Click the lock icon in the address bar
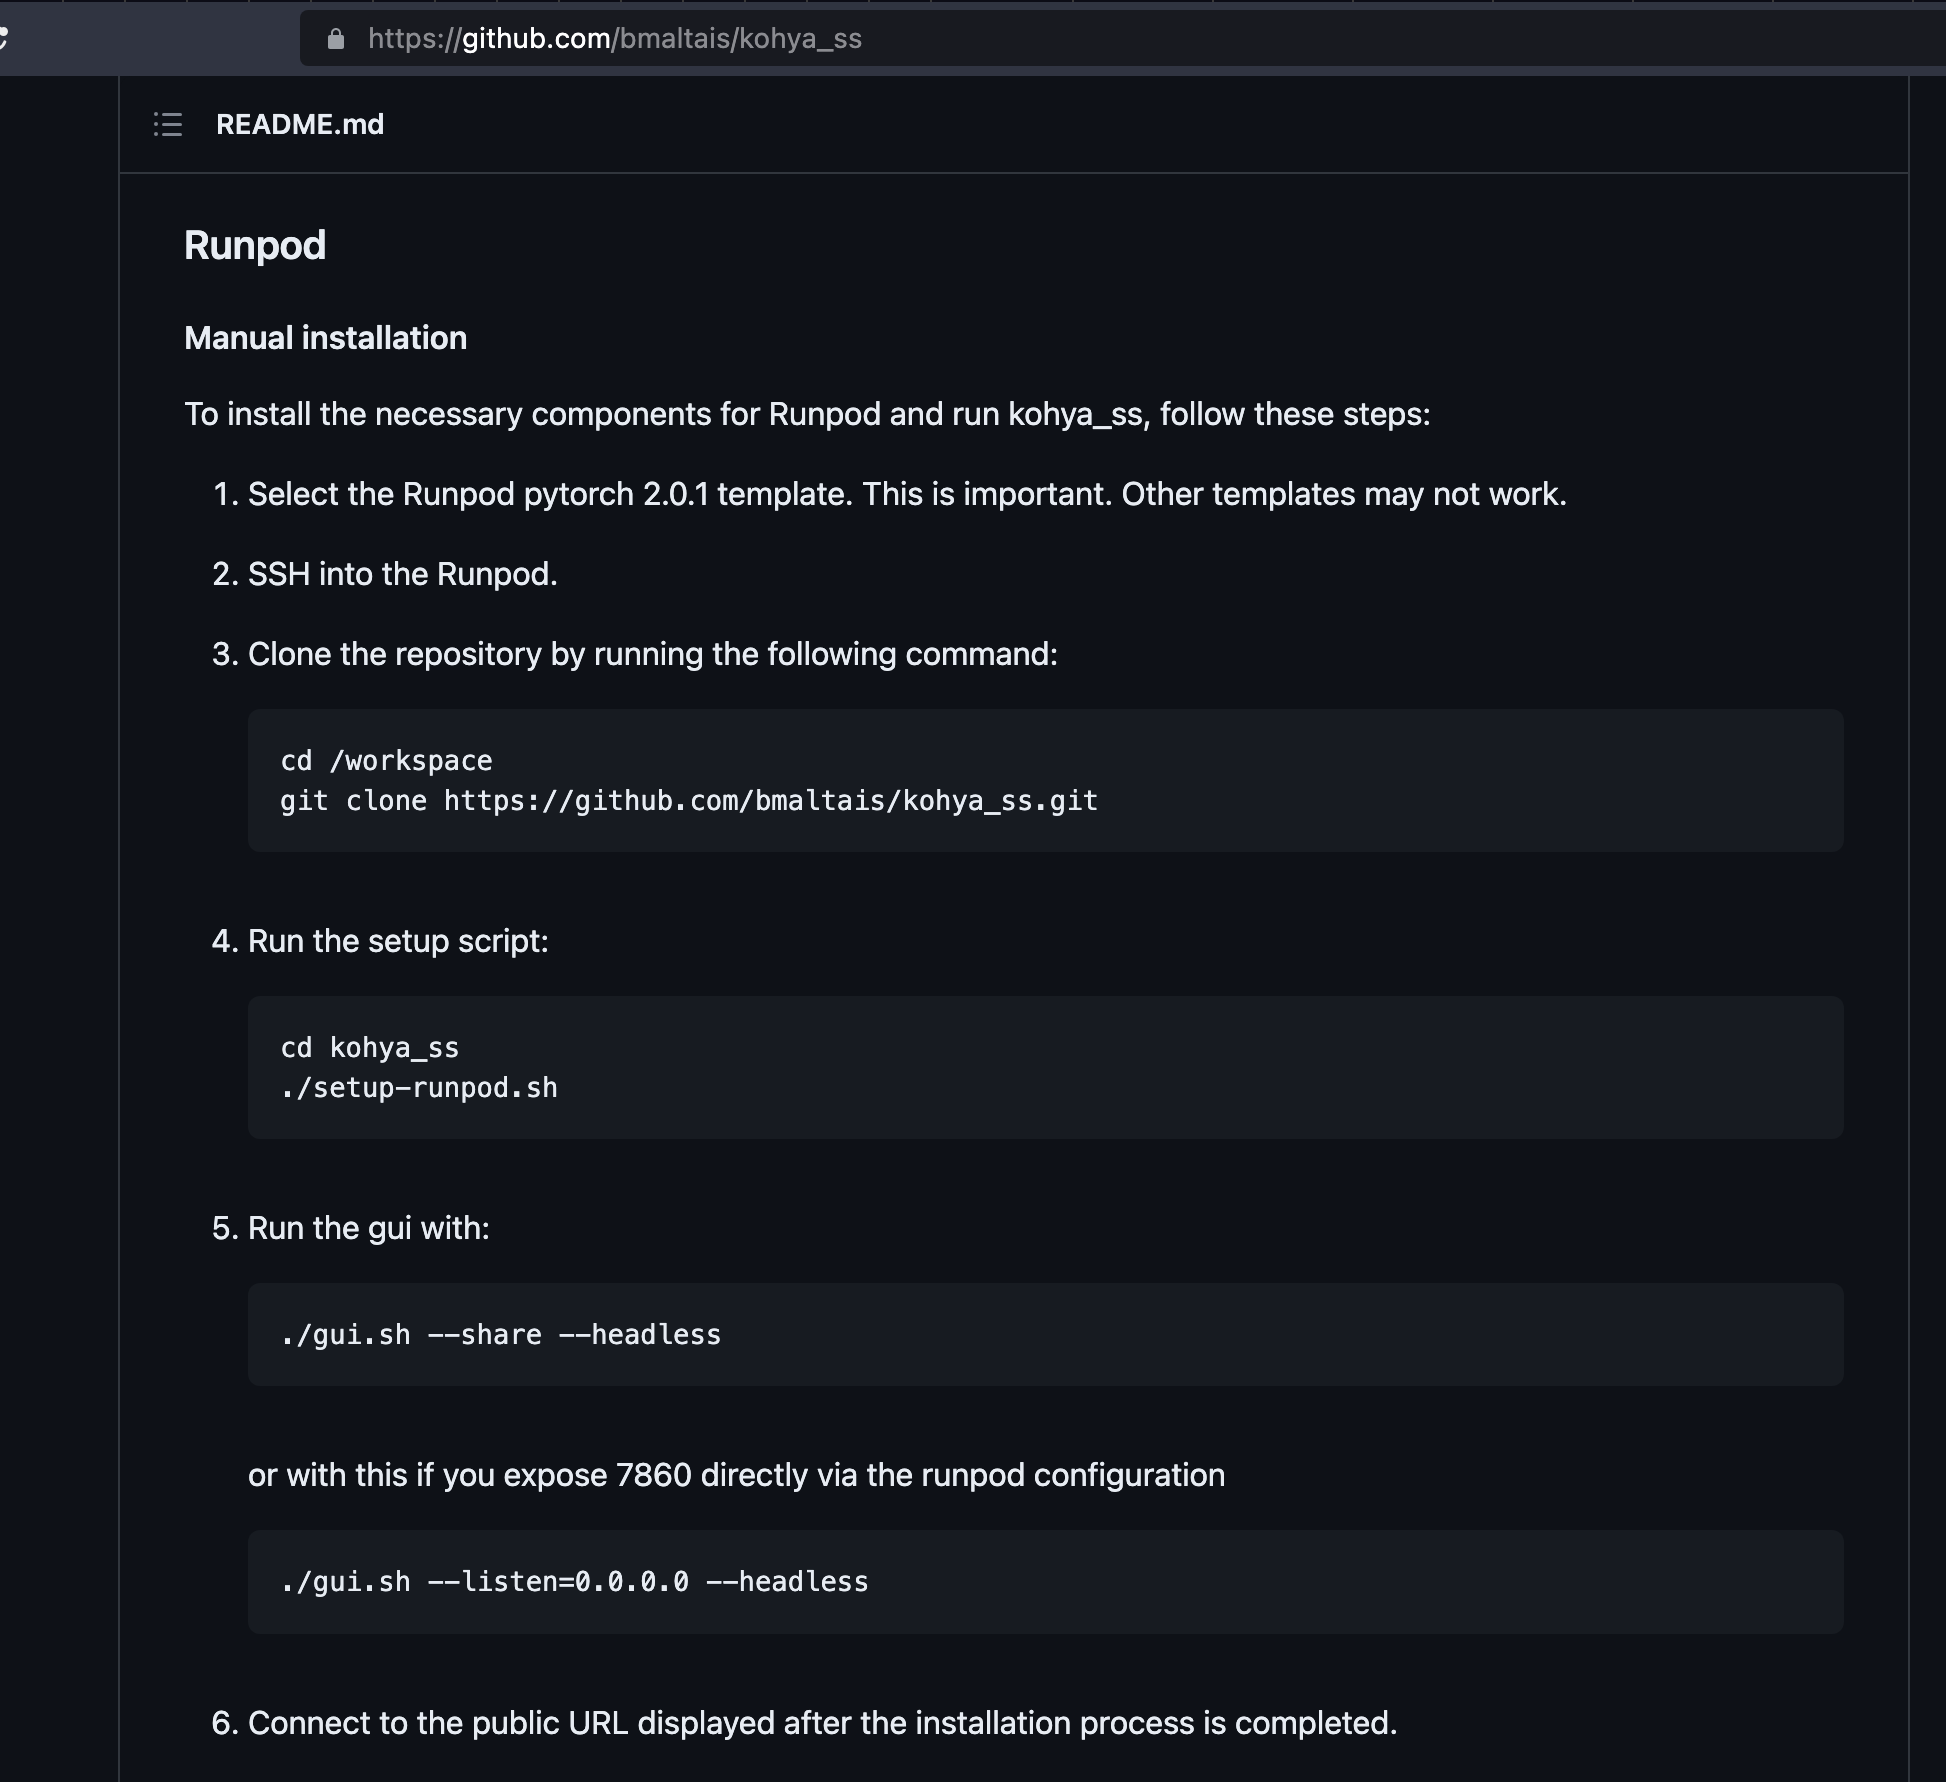The height and width of the screenshot is (1782, 1946). [x=336, y=38]
